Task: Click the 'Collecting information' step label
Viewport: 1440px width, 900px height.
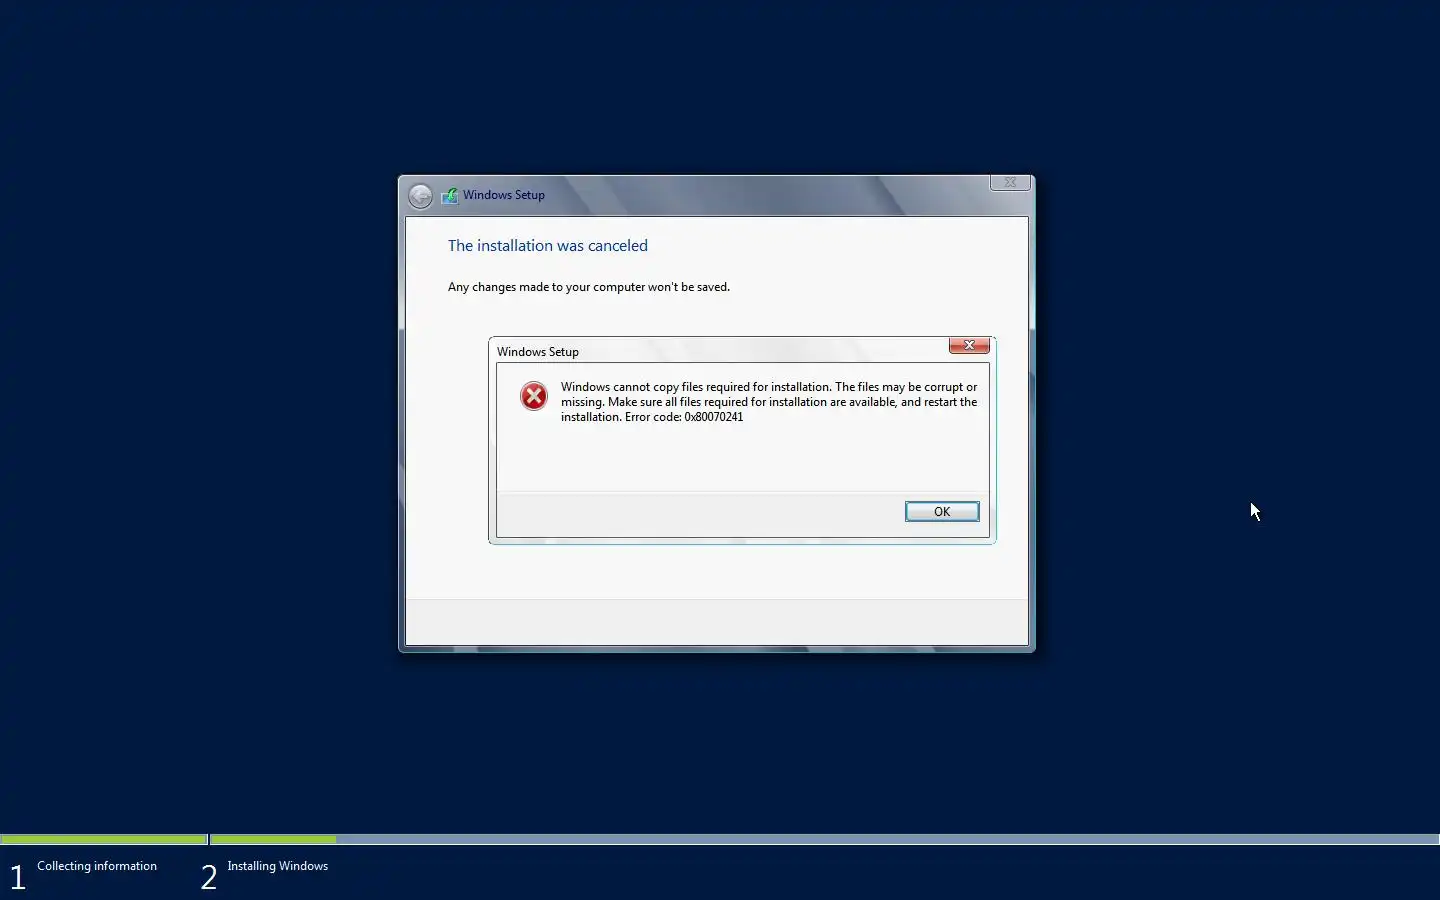Action: click(x=97, y=866)
